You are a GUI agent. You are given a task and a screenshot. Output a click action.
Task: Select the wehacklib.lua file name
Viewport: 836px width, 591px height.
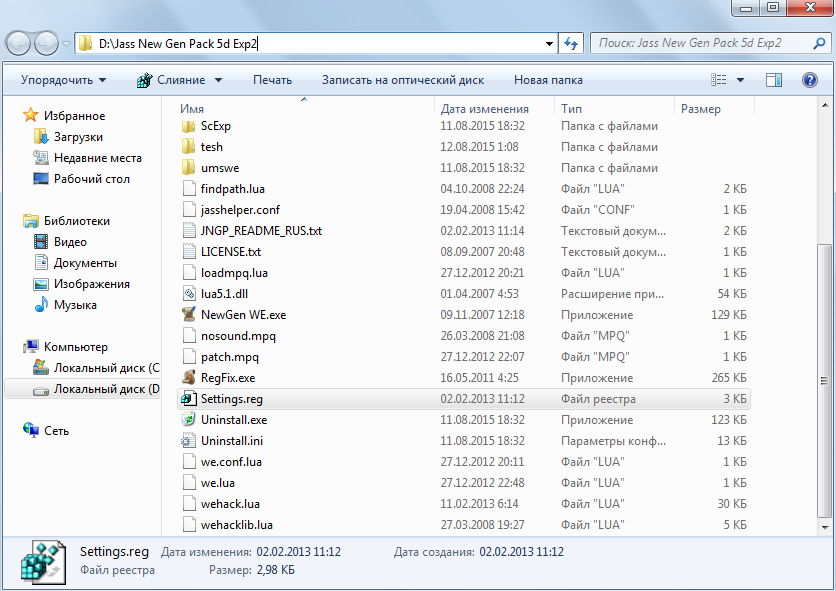(x=237, y=525)
